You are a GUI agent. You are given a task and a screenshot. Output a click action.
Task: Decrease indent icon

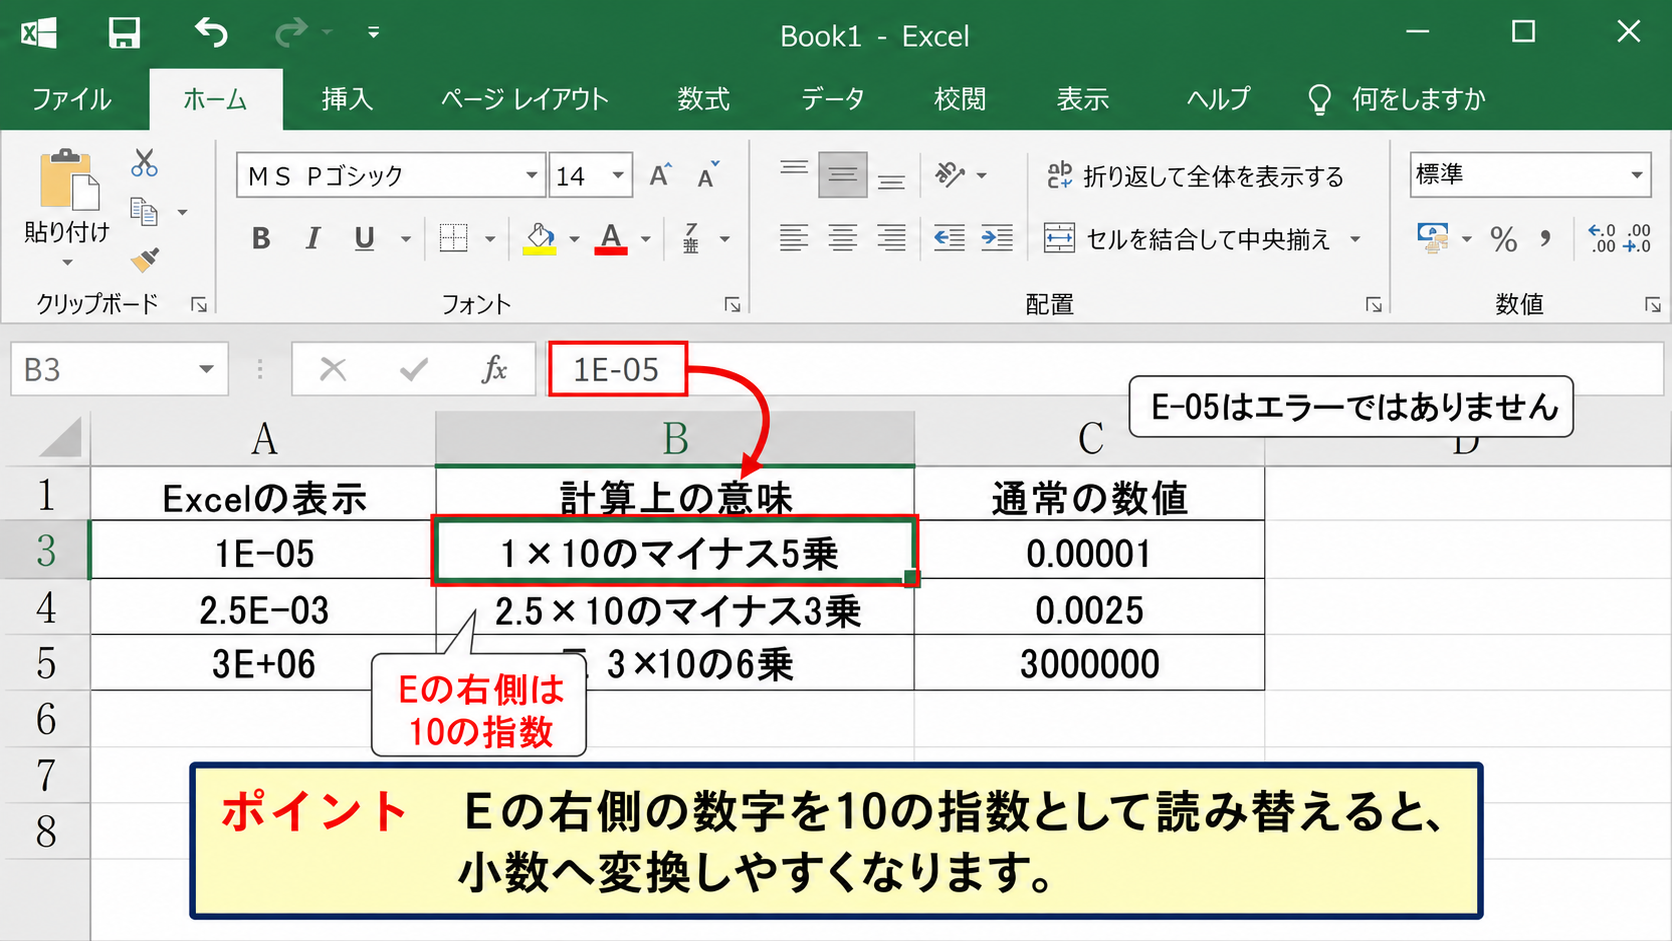949,238
